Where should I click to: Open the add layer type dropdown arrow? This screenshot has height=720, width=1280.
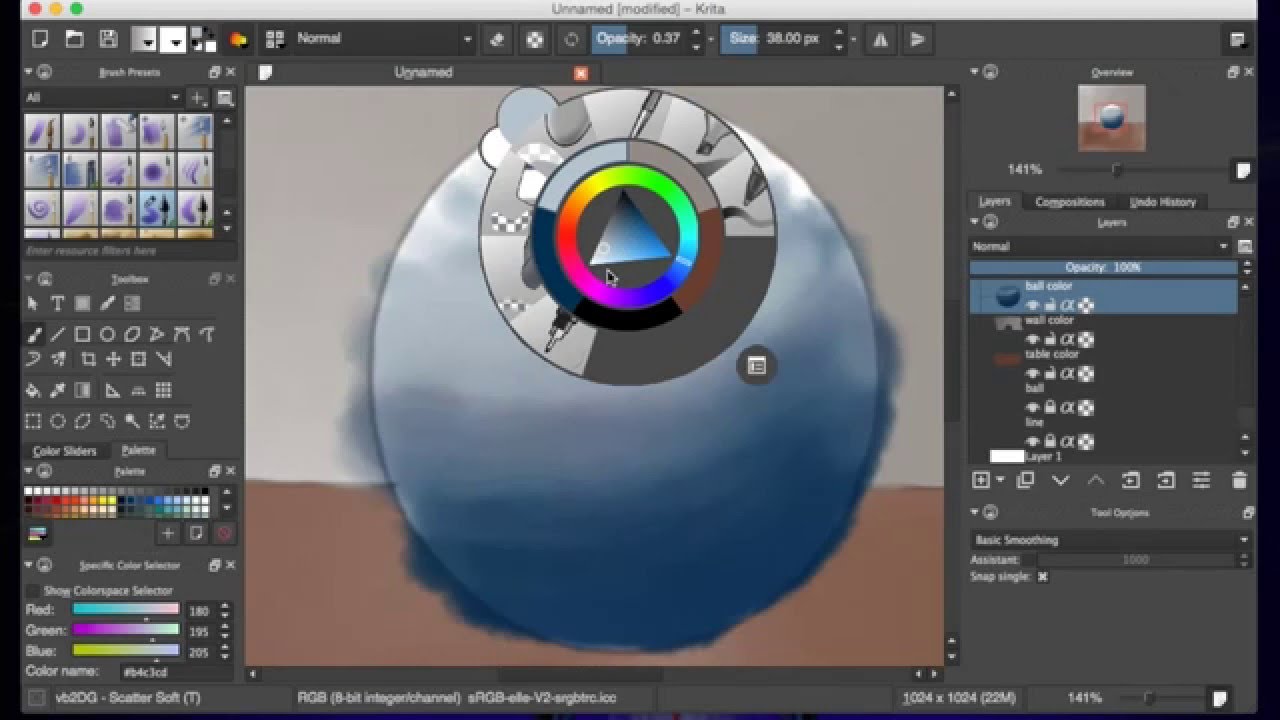click(1000, 481)
